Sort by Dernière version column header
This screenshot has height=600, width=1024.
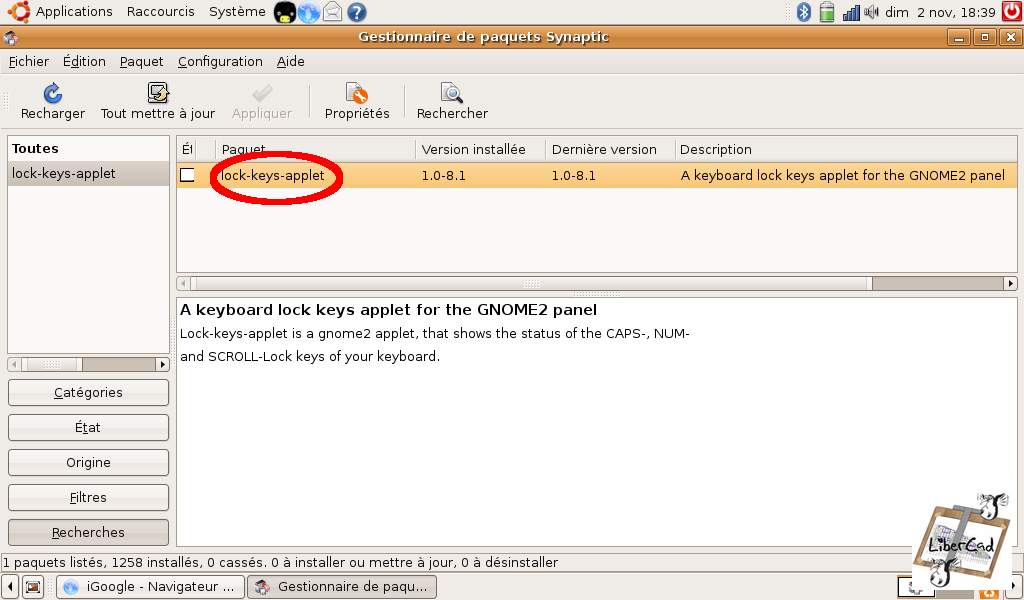610,149
